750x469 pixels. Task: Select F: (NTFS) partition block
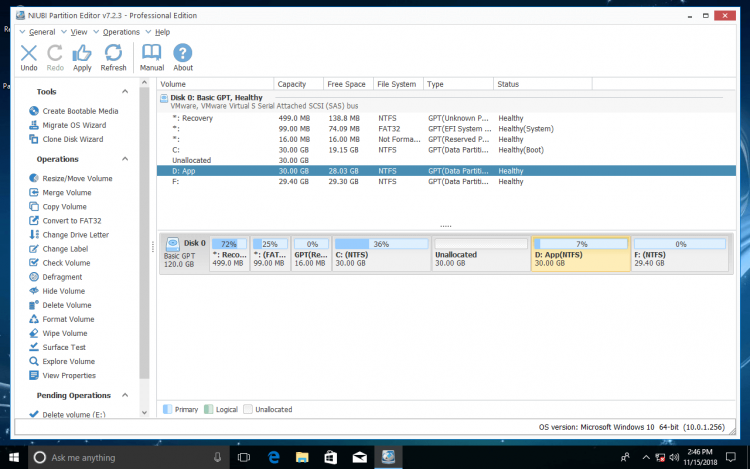[680, 254]
